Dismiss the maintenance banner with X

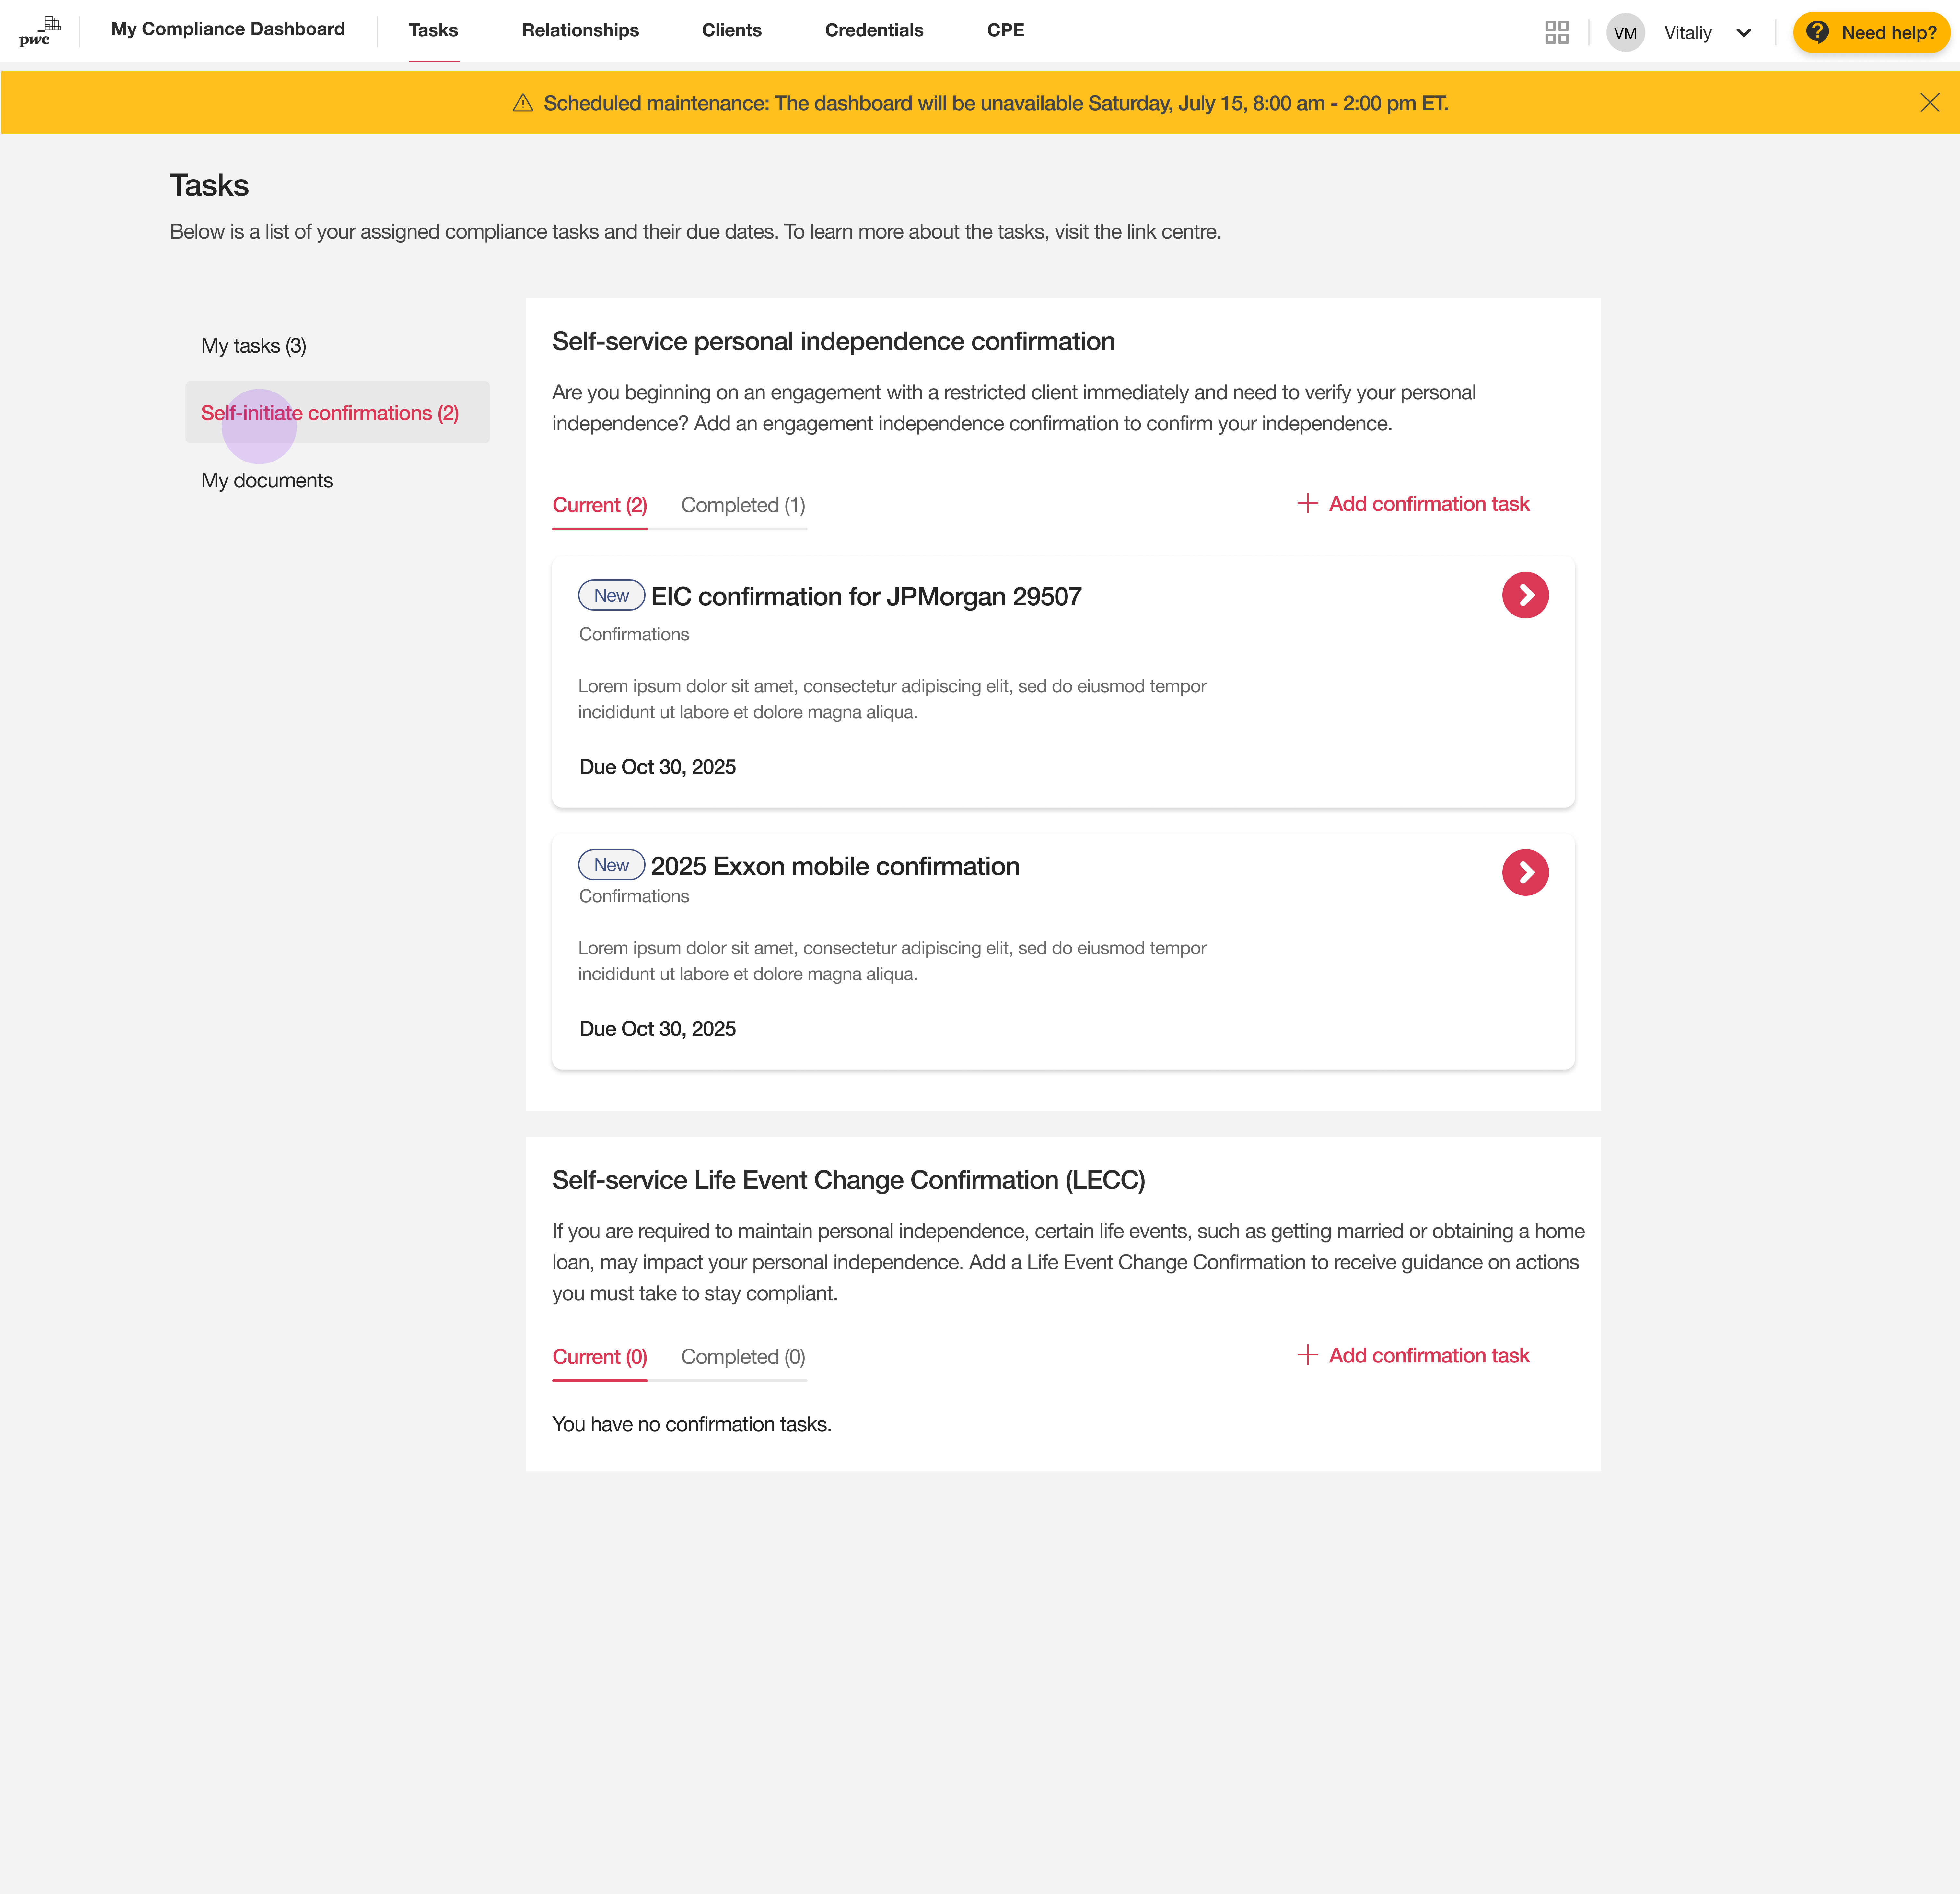coord(1929,103)
